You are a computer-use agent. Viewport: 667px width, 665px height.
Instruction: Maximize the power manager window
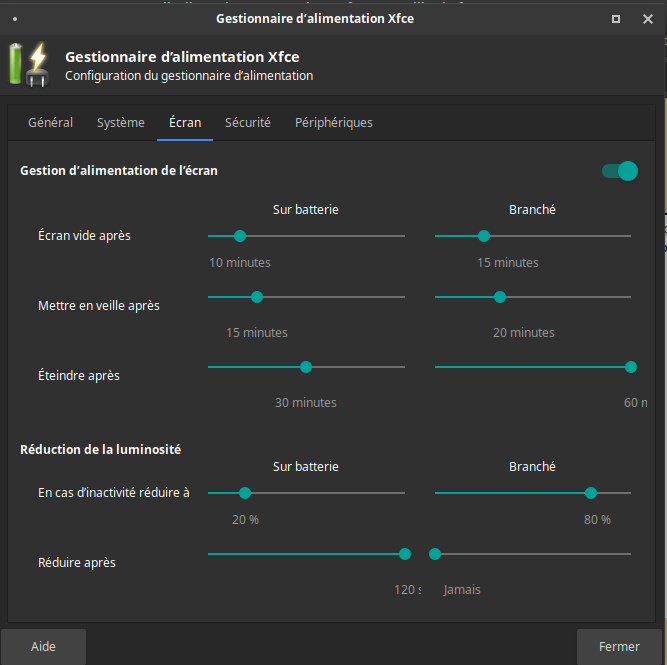[x=616, y=19]
